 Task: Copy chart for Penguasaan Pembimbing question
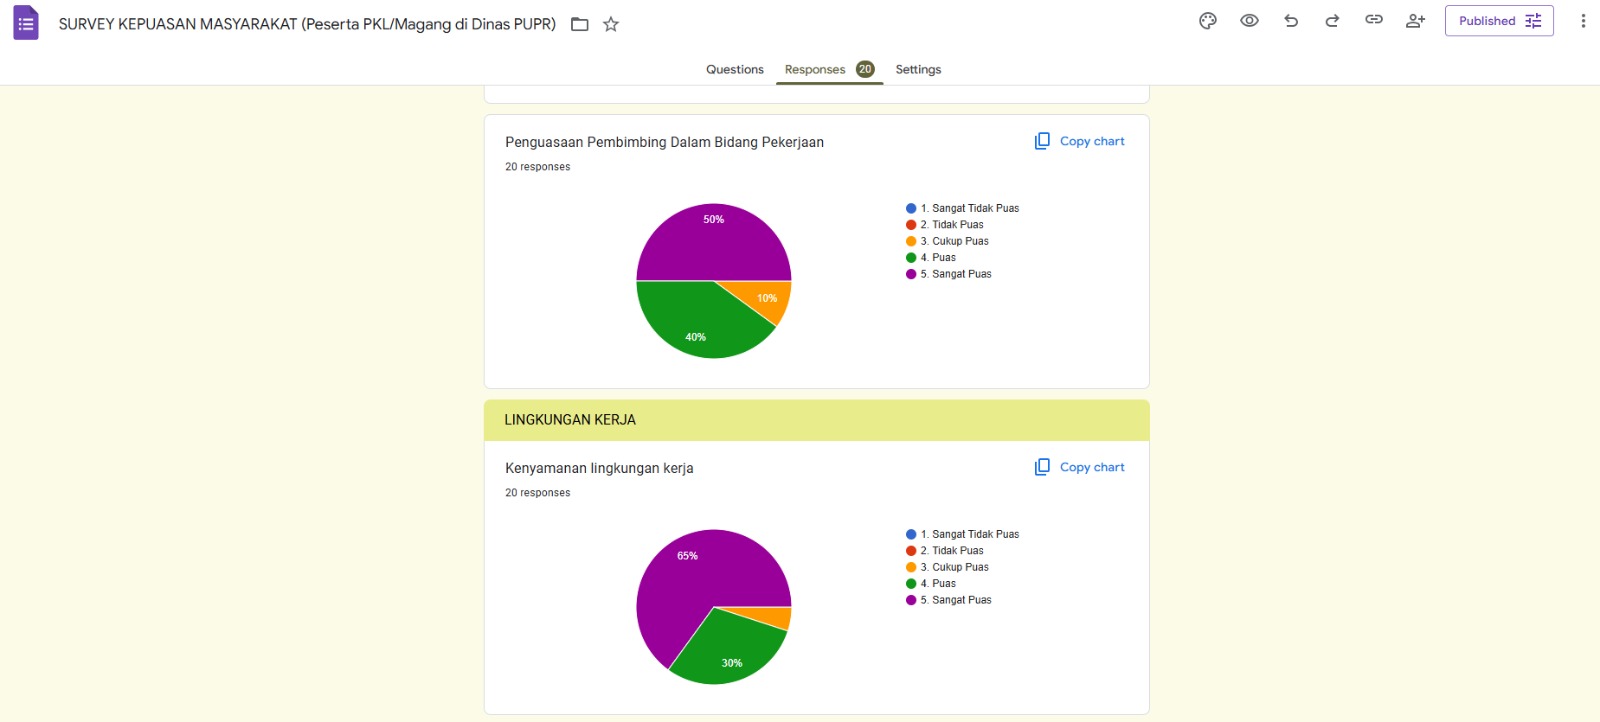(1080, 141)
